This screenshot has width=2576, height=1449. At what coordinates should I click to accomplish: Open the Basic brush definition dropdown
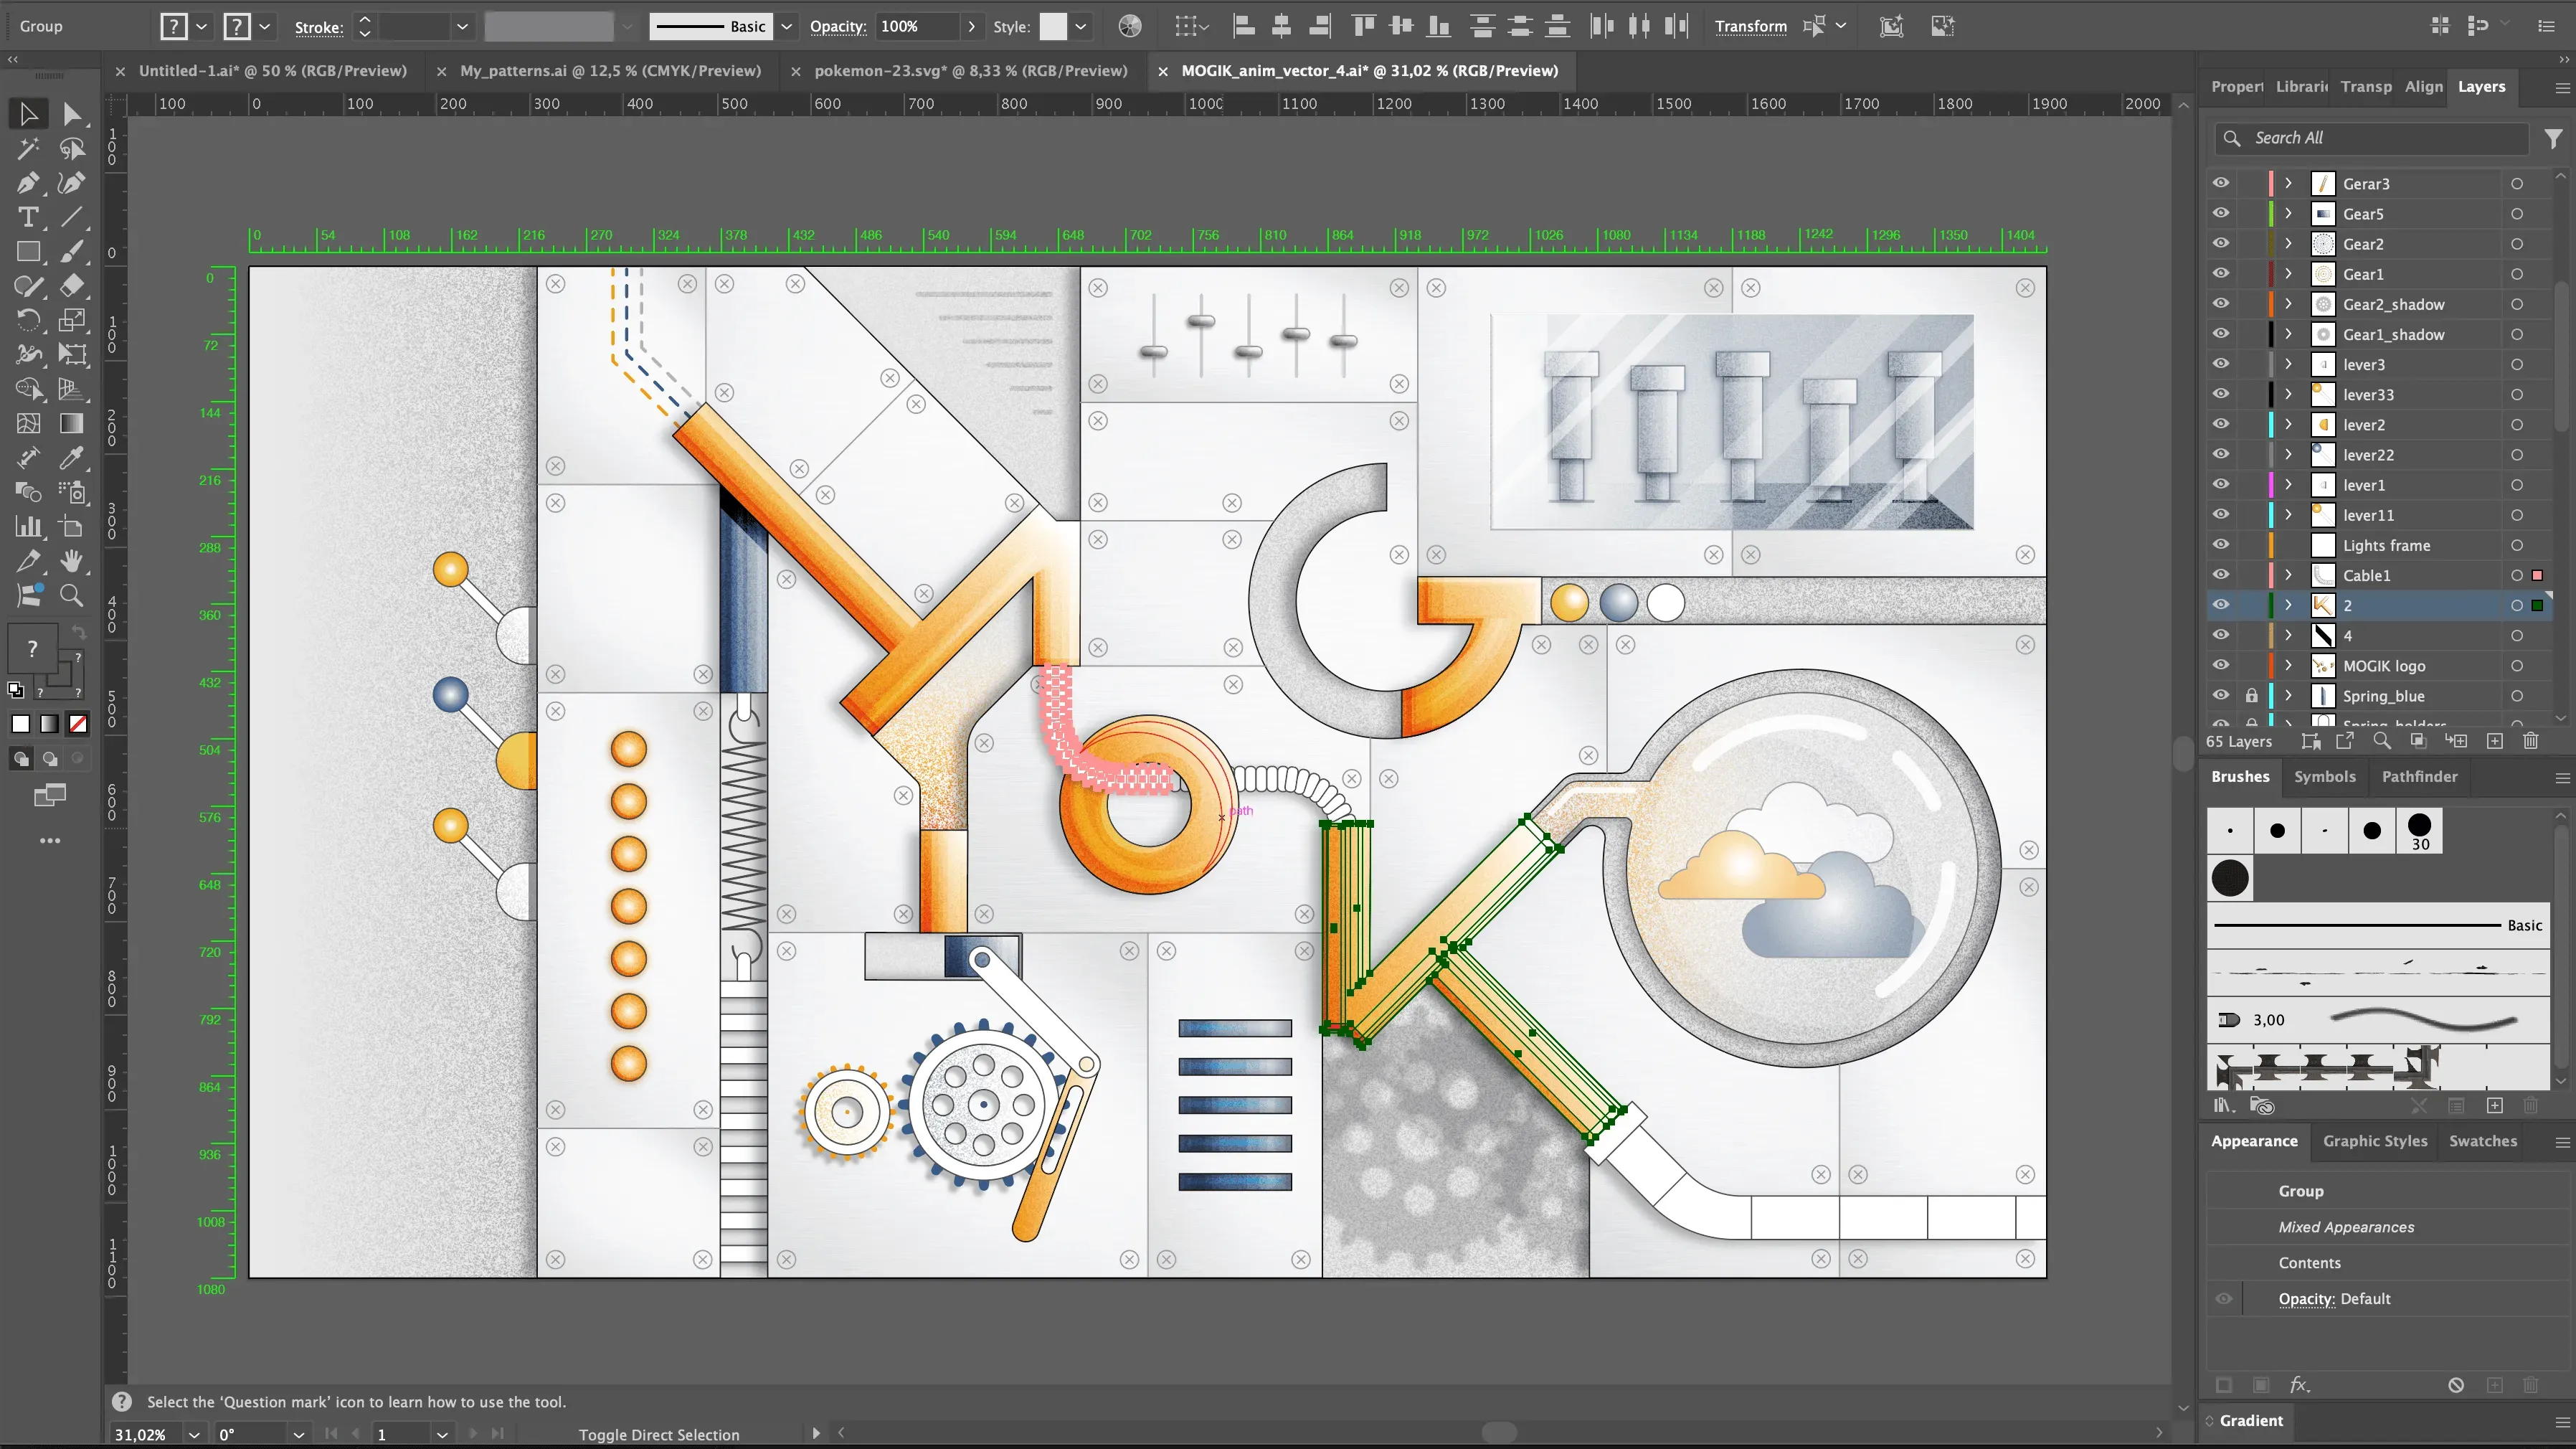787,26
